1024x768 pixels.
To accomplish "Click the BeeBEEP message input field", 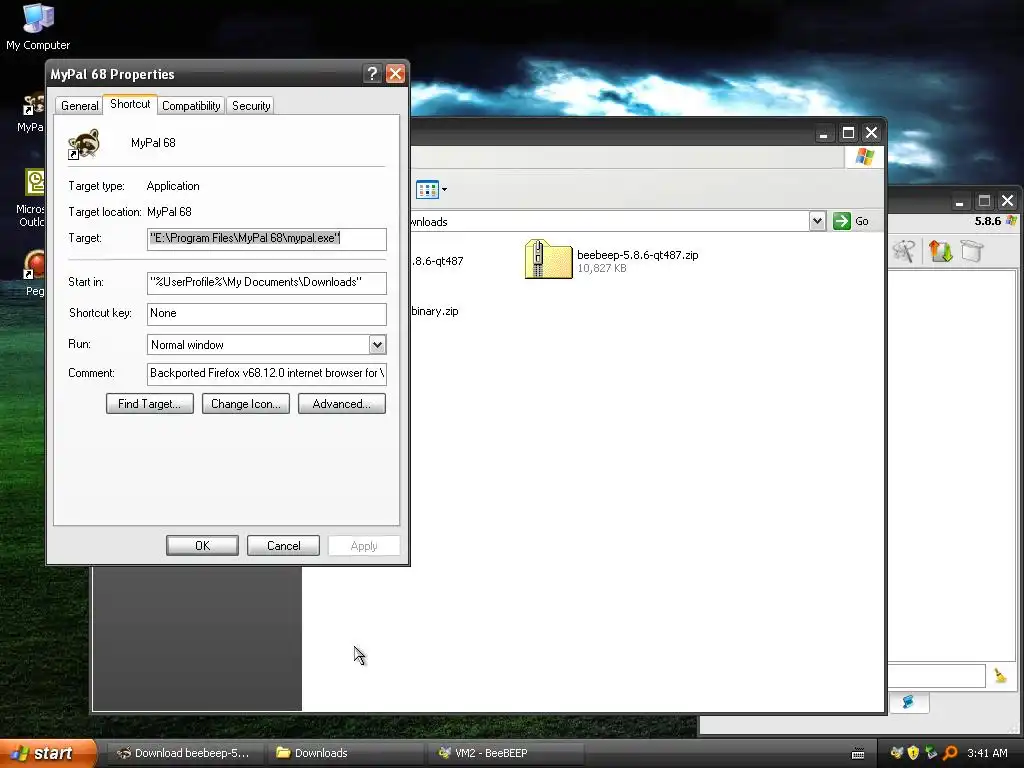I will pyautogui.click(x=936, y=676).
